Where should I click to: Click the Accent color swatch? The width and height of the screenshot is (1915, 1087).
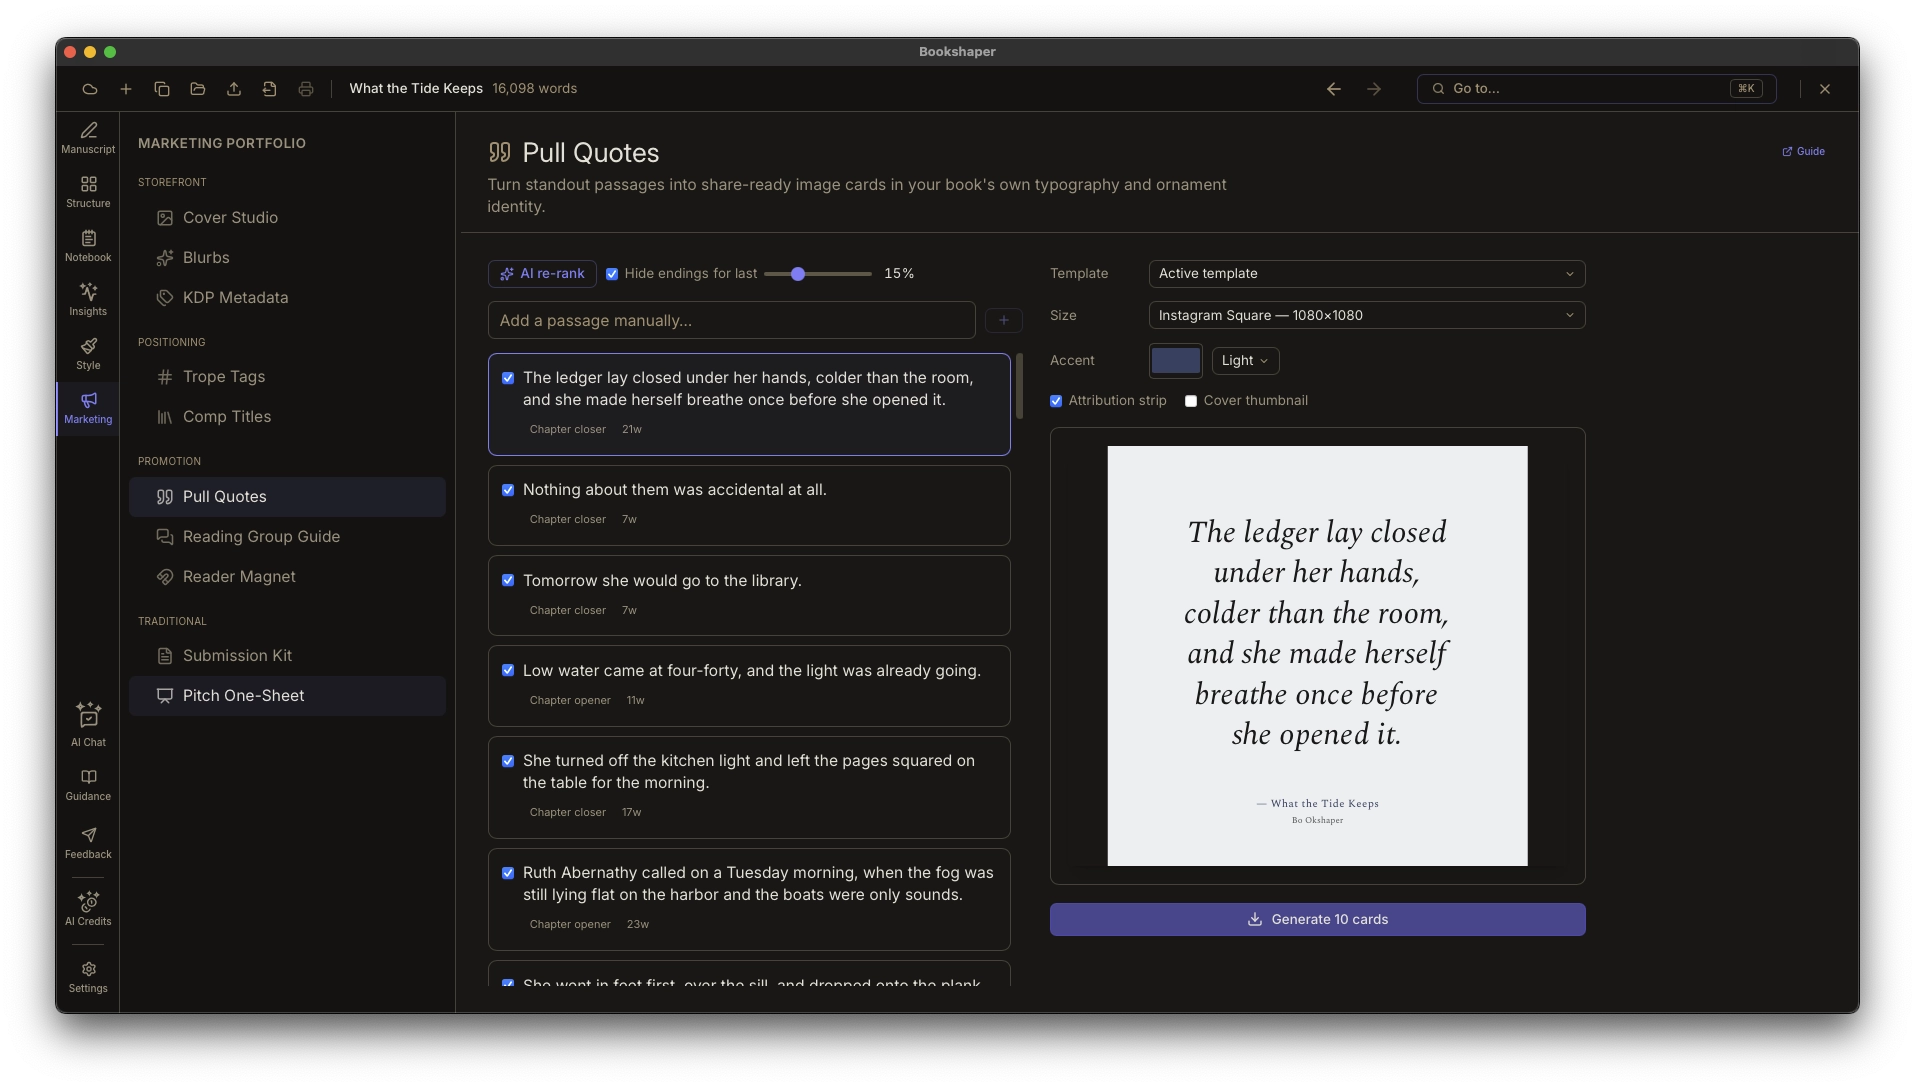tap(1175, 361)
